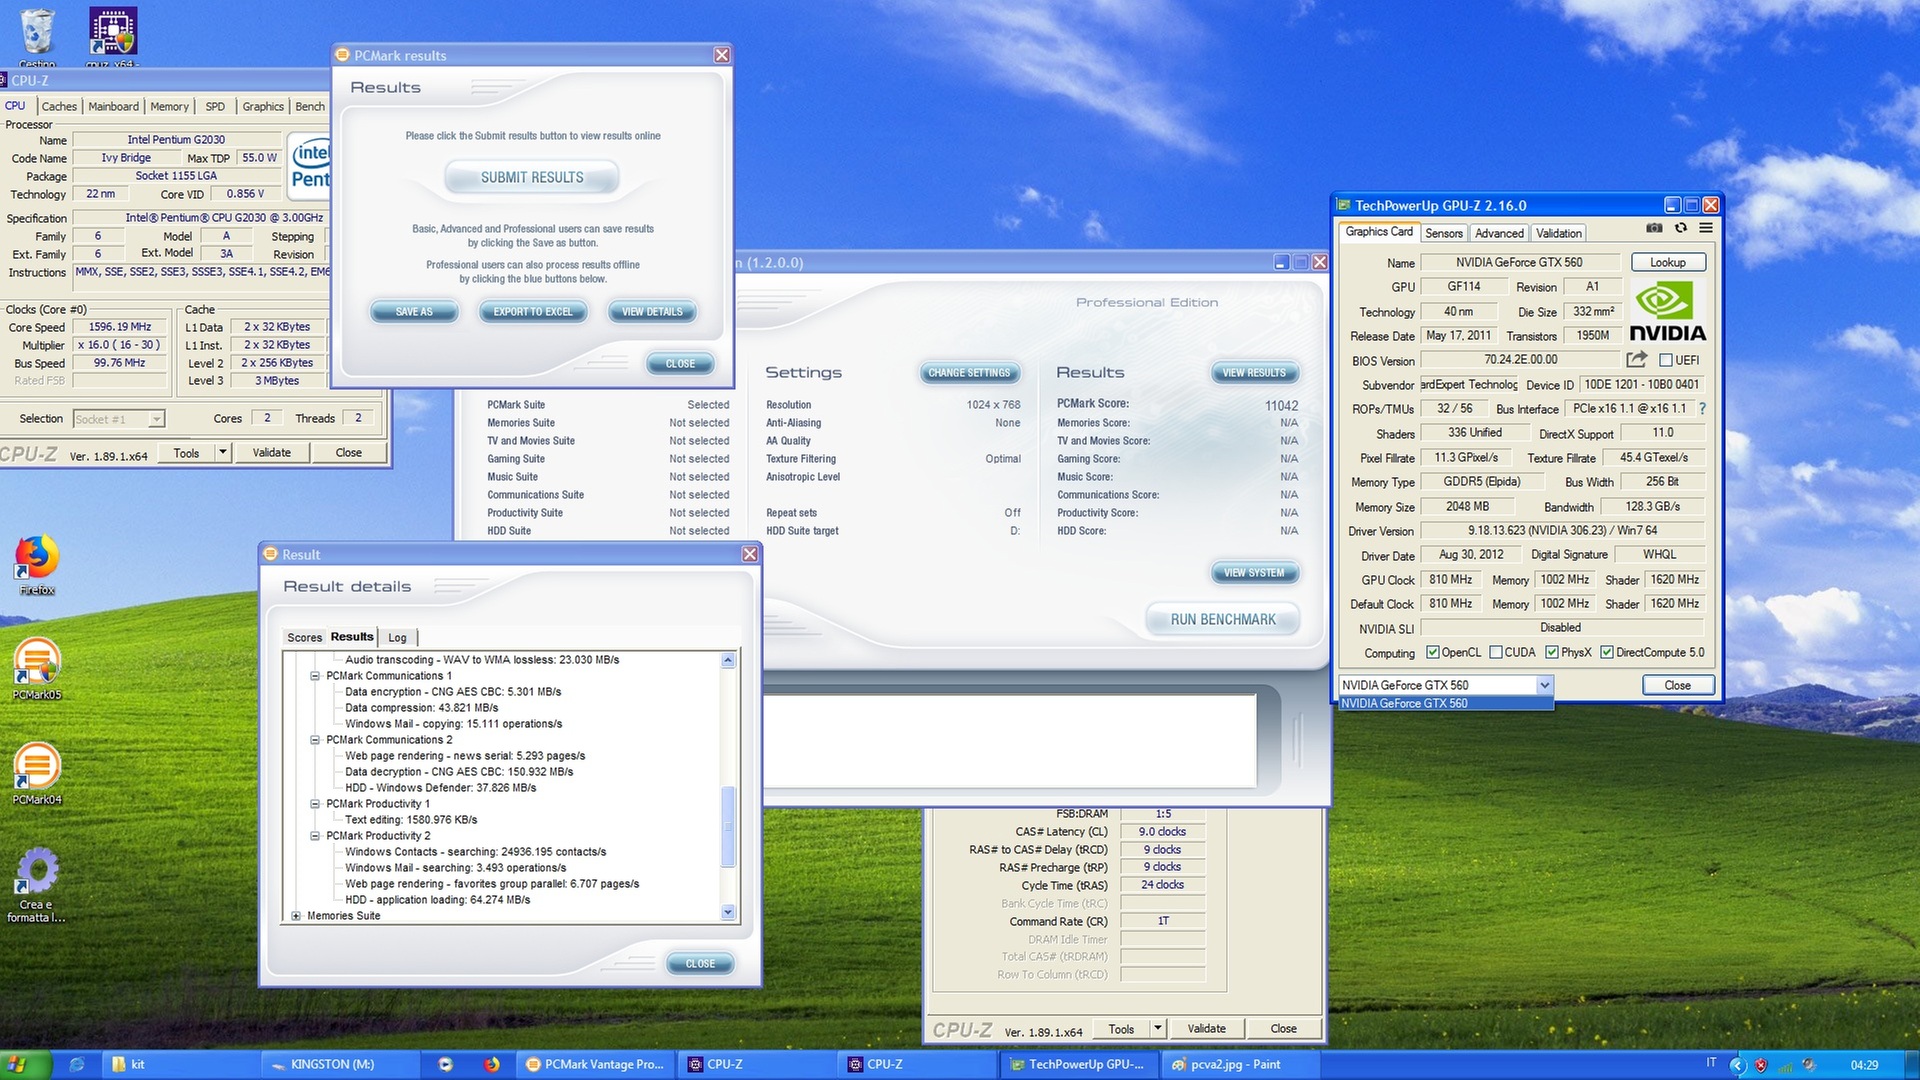Click the scroll up arrow in Result details
The image size is (1920, 1080).
coord(728,660)
